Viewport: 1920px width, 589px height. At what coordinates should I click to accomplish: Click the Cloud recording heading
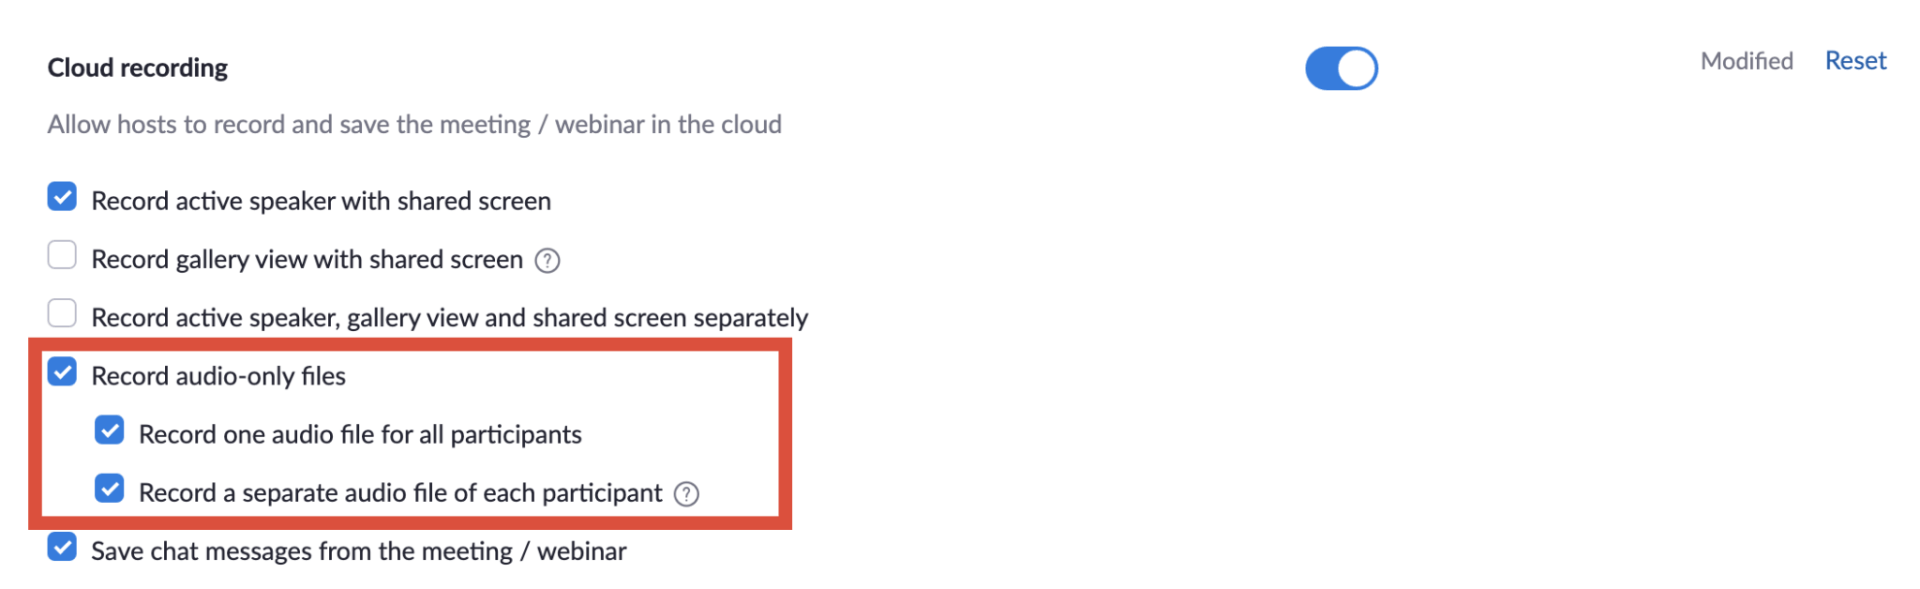pos(138,68)
